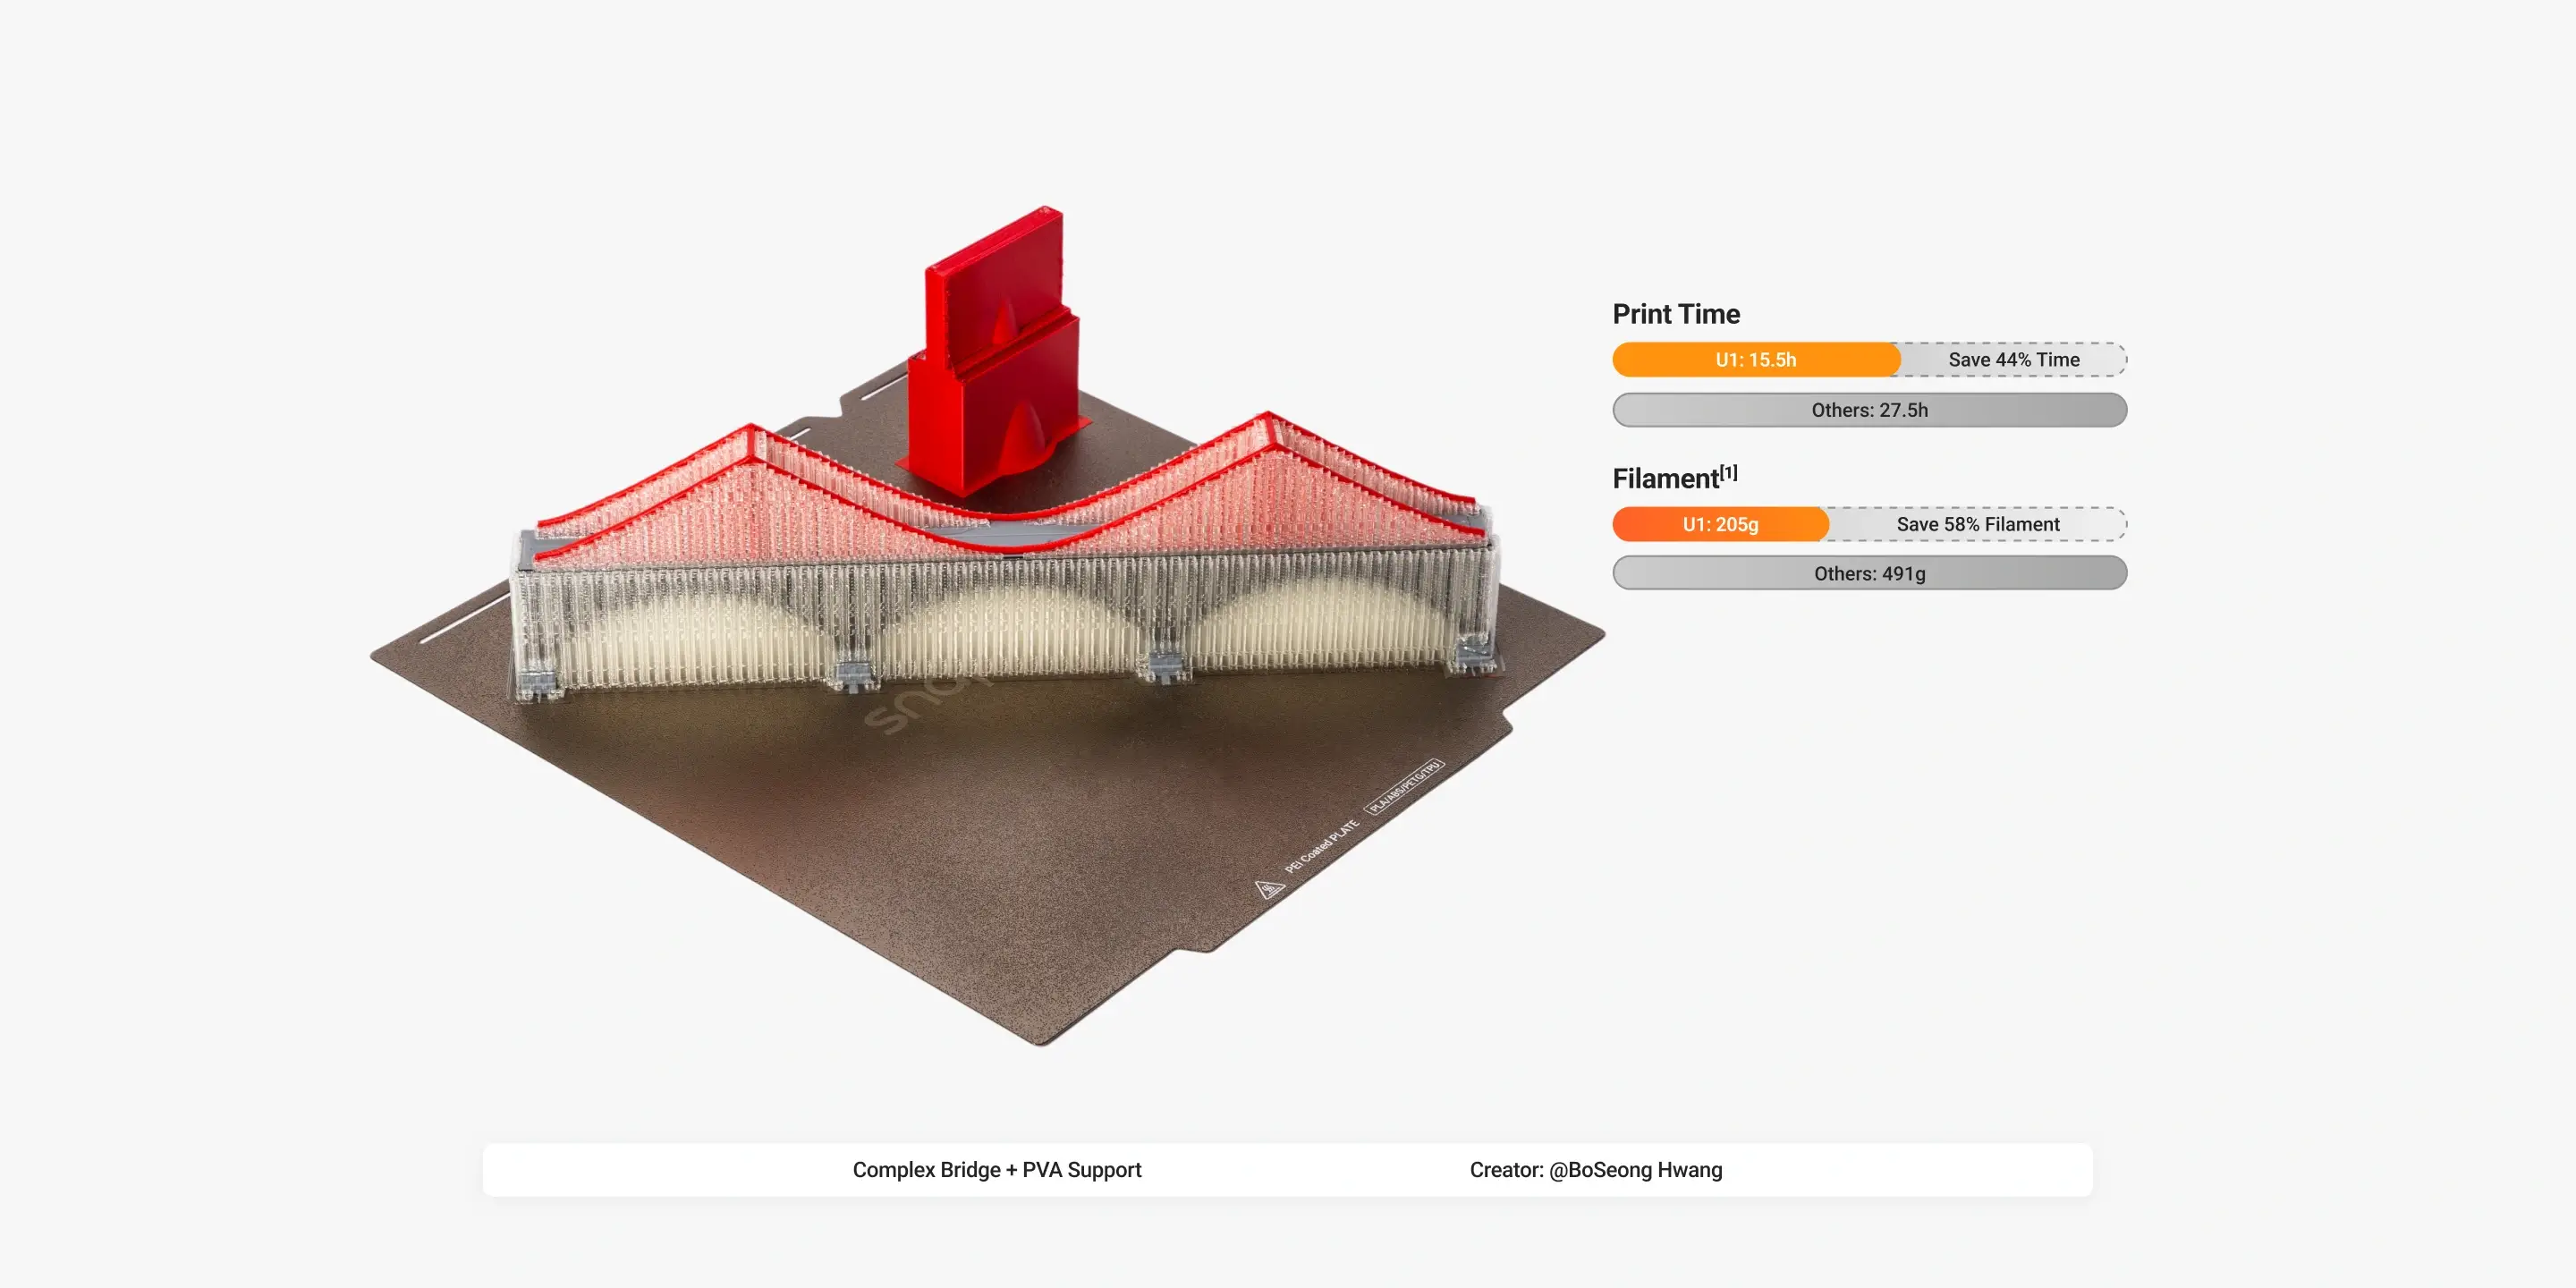
Task: Click the PEI Coated PLATE label
Action: (1321, 846)
